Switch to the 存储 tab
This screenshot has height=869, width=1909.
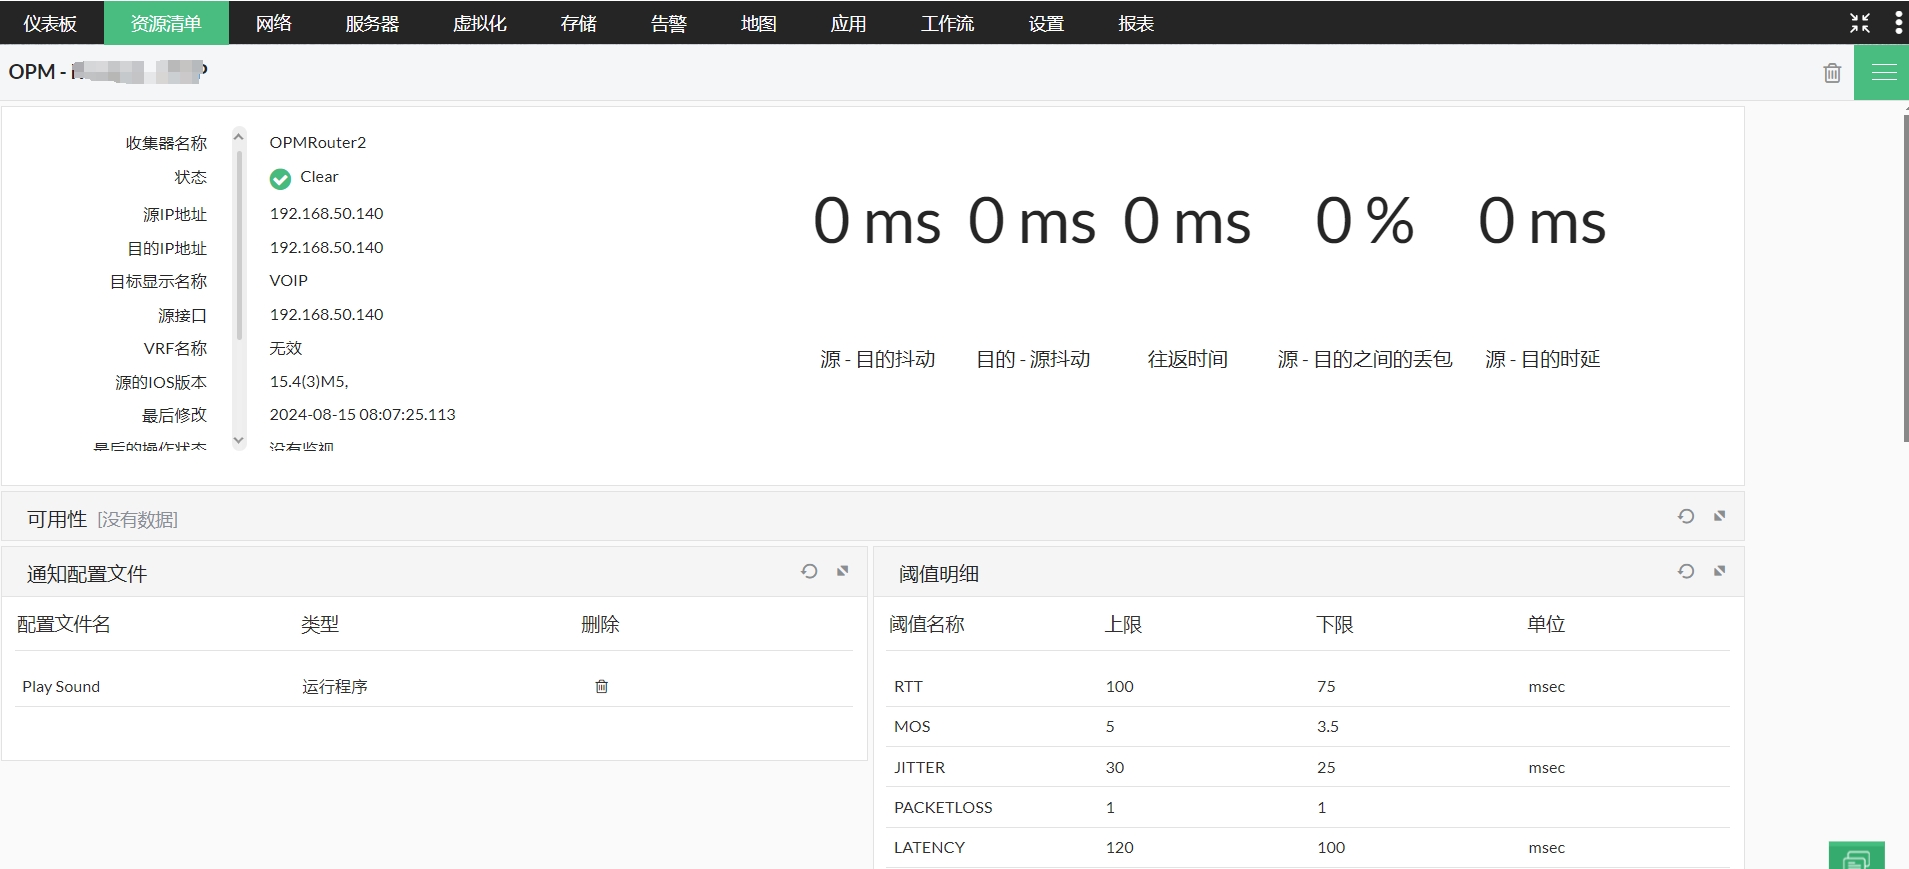[578, 23]
